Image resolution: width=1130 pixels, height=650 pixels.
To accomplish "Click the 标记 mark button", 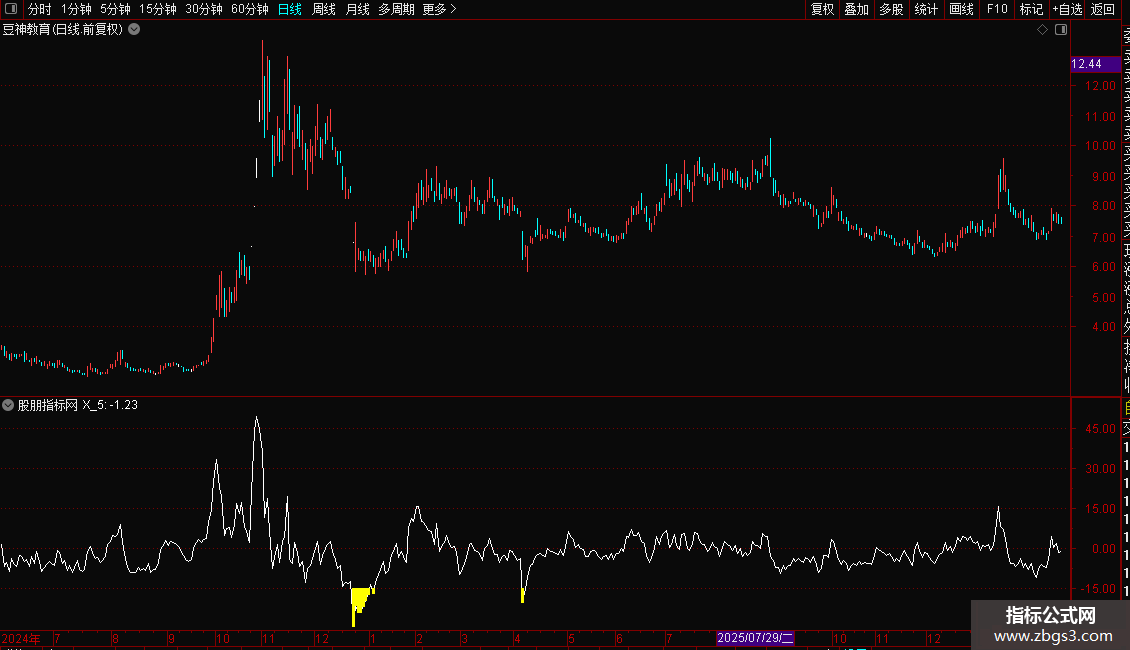I will (x=1031, y=9).
